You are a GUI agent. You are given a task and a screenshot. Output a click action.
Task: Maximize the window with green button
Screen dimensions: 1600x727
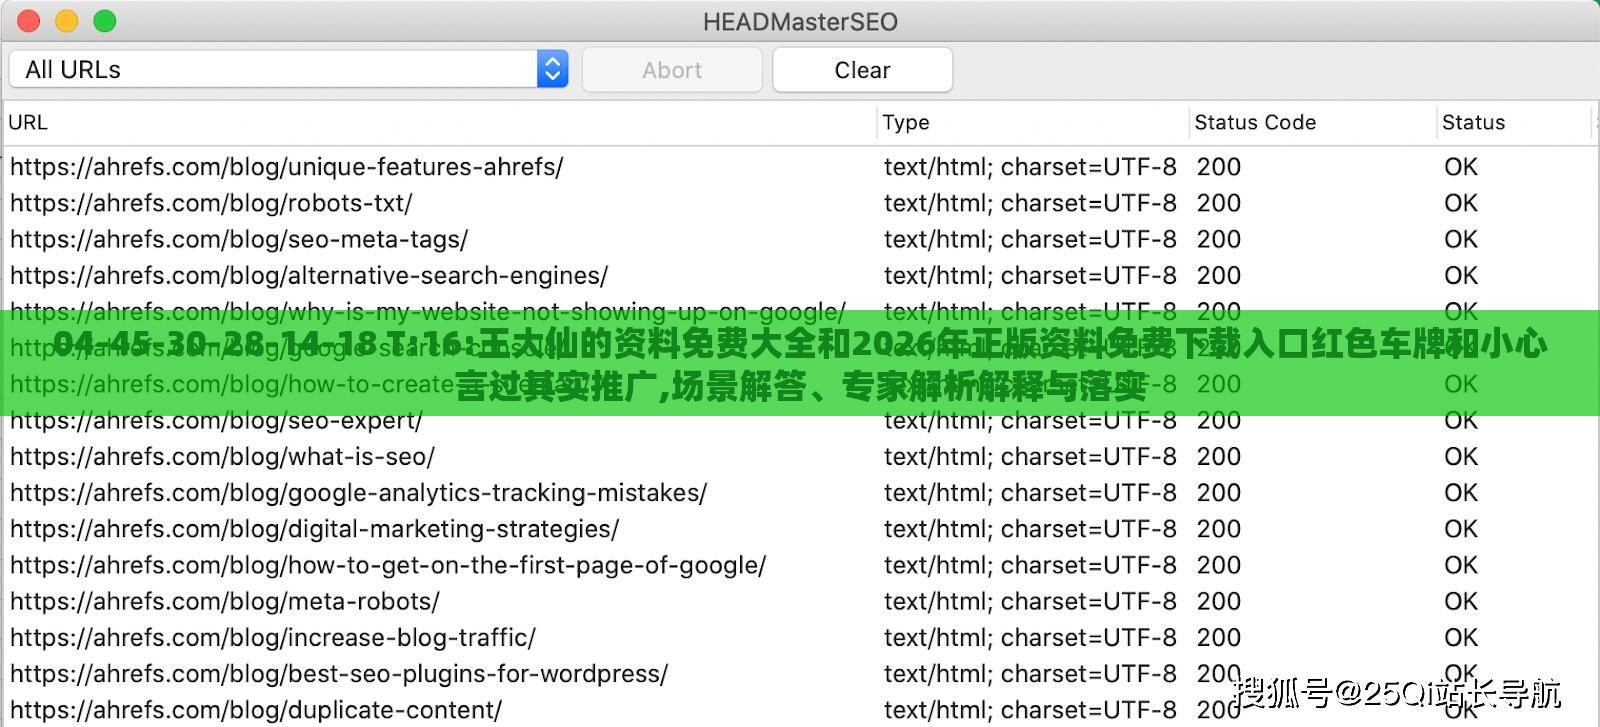click(x=104, y=21)
